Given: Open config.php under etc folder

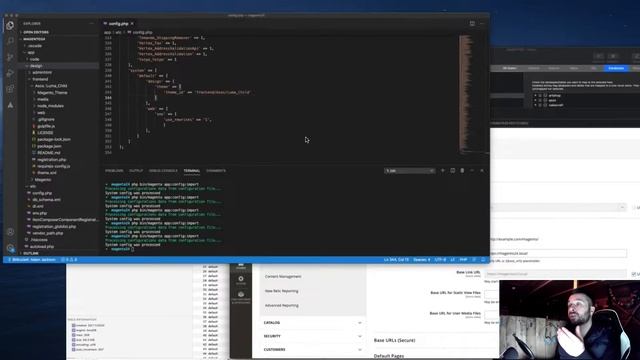Looking at the screenshot, I should [x=42, y=193].
